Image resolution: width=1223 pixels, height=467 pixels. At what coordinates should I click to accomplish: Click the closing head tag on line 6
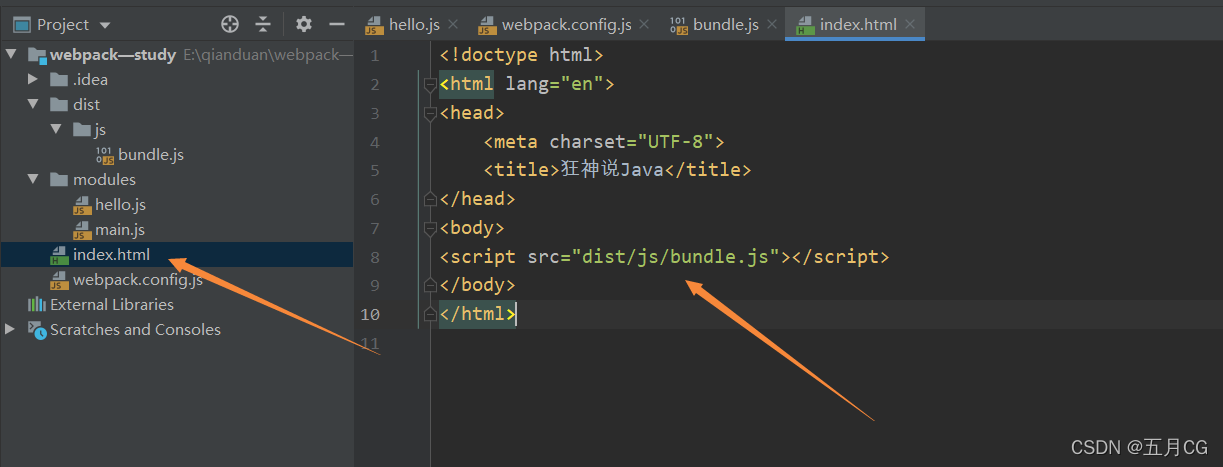tap(477, 199)
